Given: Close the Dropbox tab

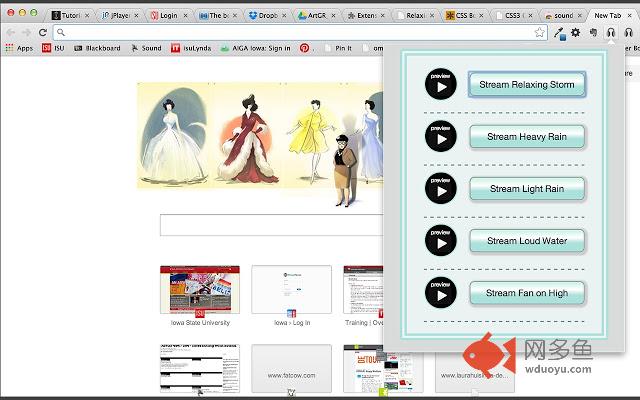Looking at the screenshot, I should 284,16.
